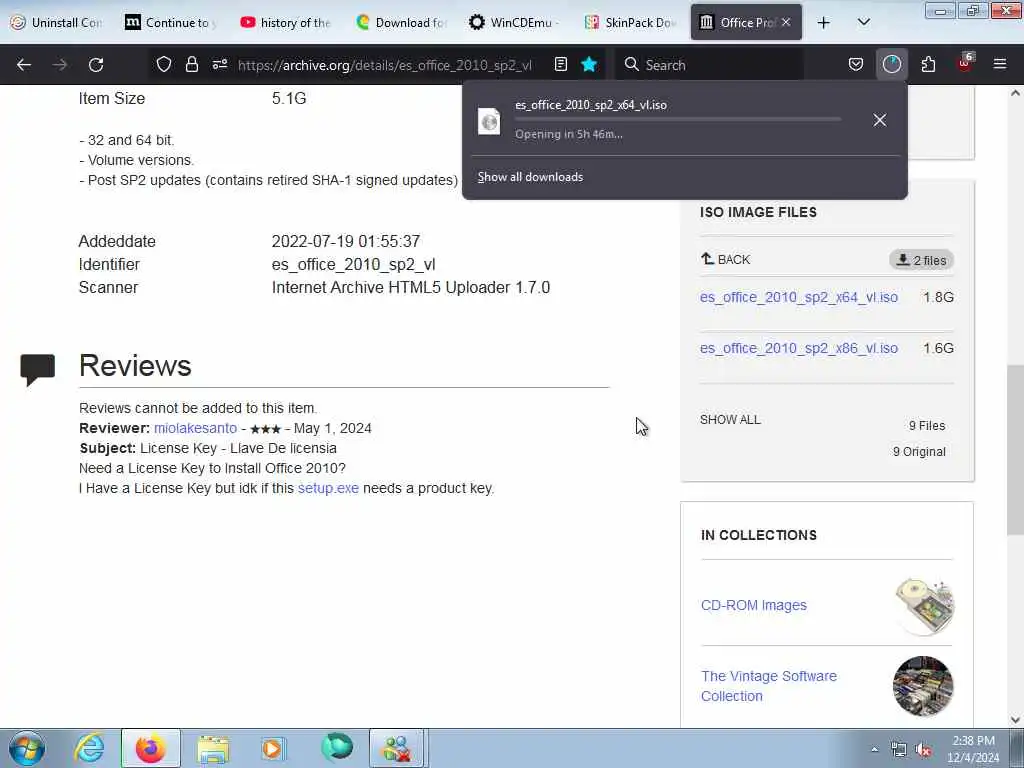This screenshot has width=1024, height=768.
Task: Click the scrollbar down arrow
Action: tap(1016, 720)
